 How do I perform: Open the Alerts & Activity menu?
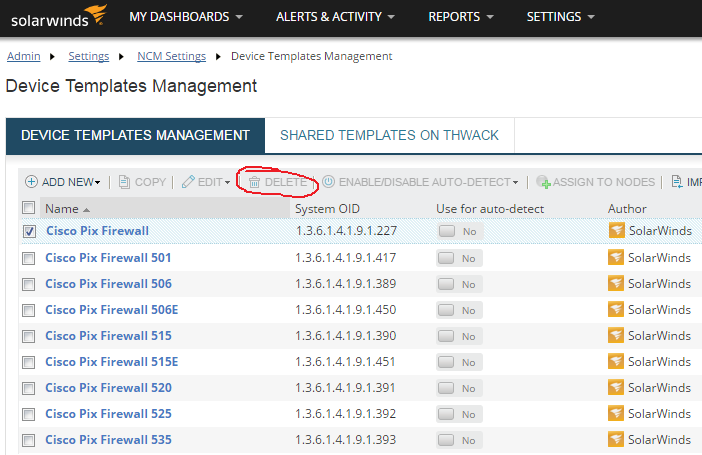[335, 17]
